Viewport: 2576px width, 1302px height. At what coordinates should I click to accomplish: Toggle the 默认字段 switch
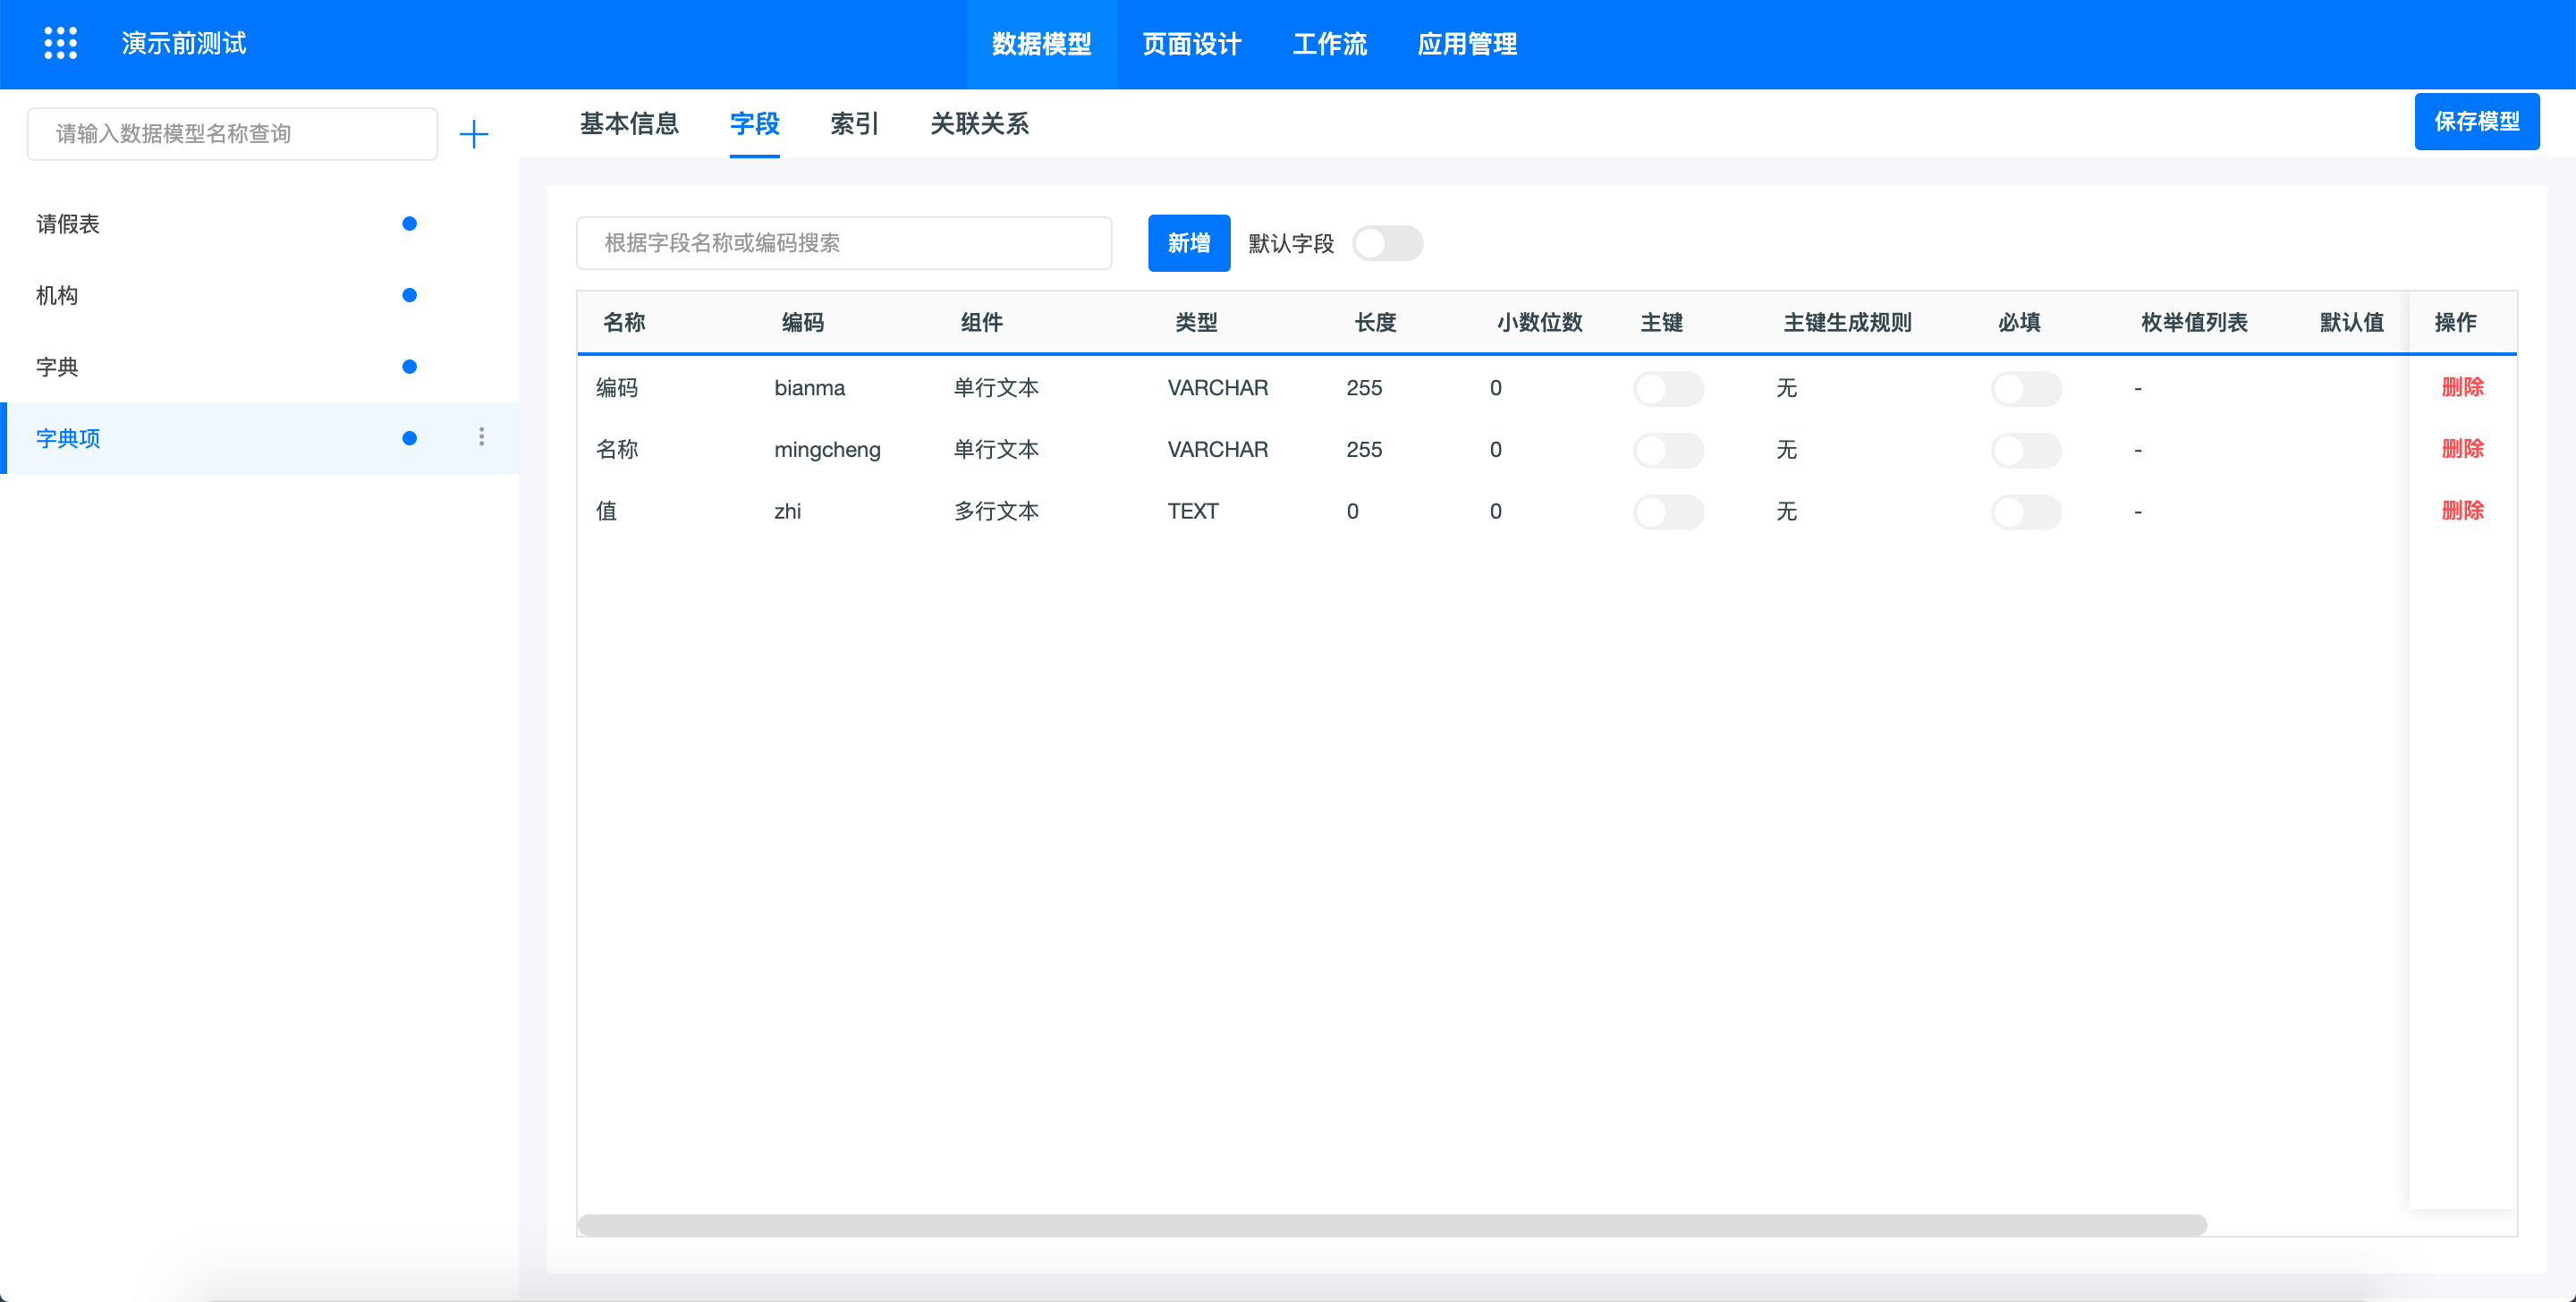pos(1387,243)
